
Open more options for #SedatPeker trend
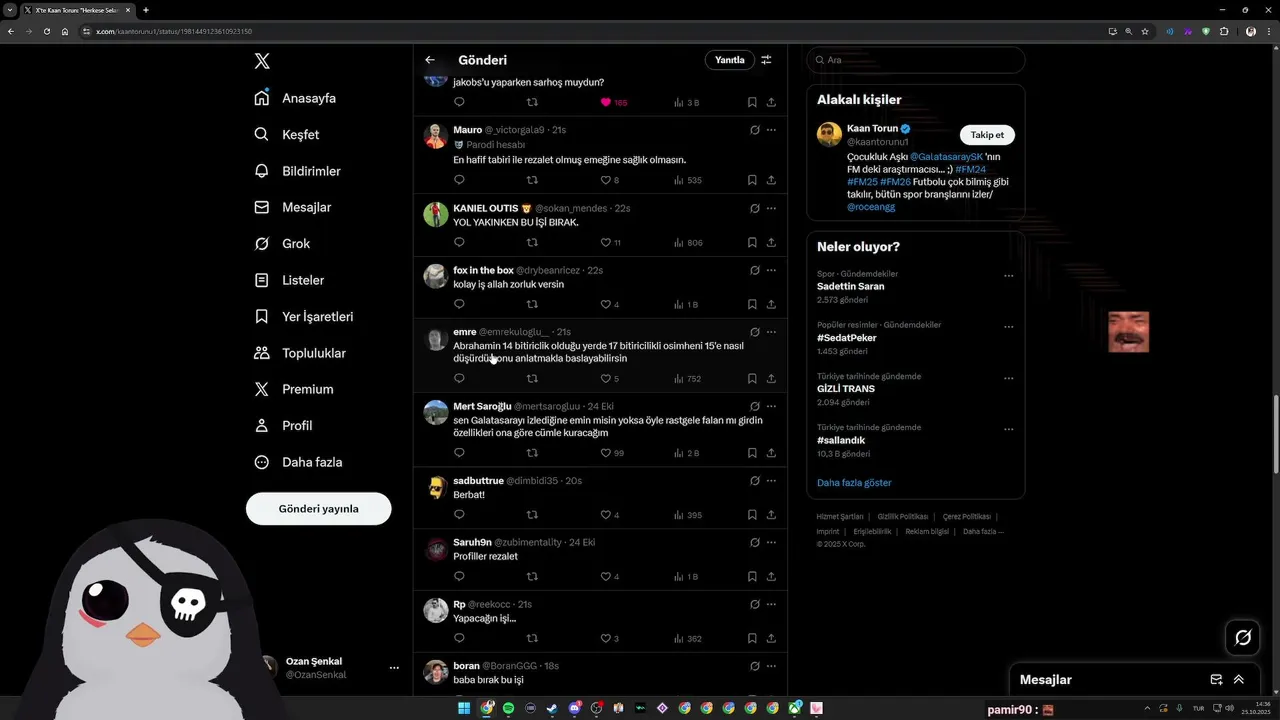pos(1008,327)
